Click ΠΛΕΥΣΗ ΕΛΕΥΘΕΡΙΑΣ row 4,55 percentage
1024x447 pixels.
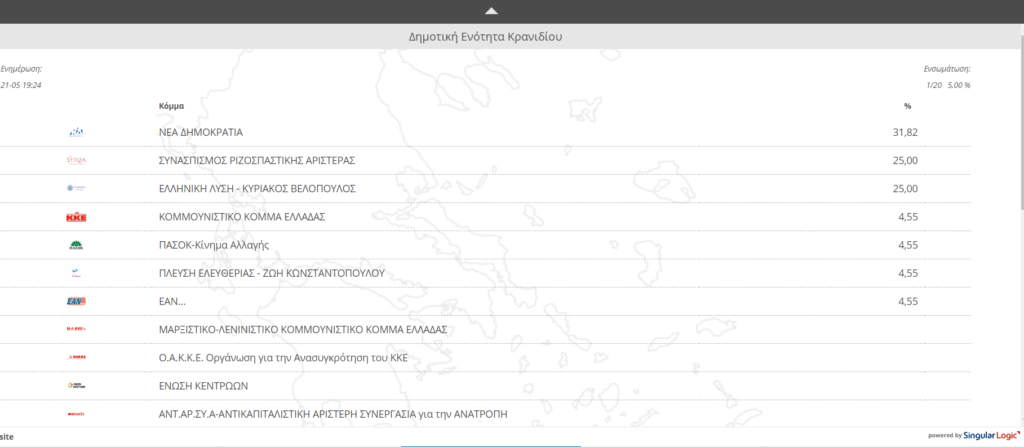click(908, 273)
